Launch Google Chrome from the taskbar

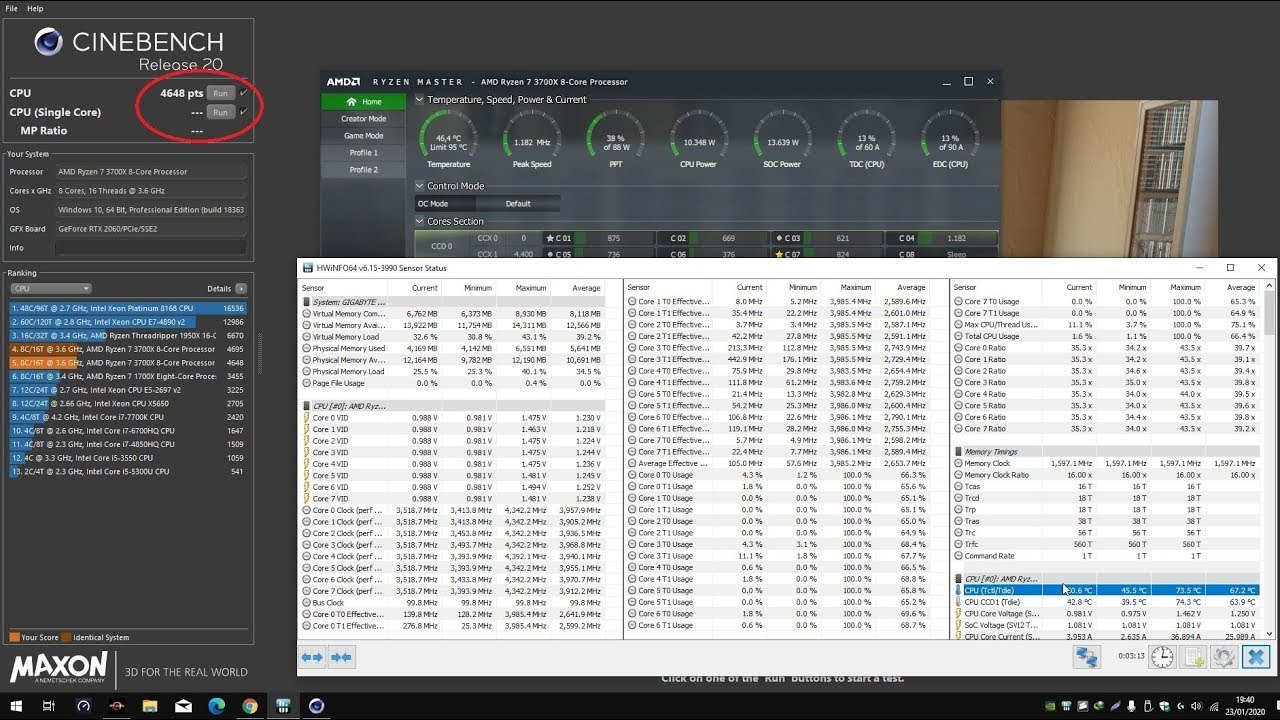tap(250, 706)
